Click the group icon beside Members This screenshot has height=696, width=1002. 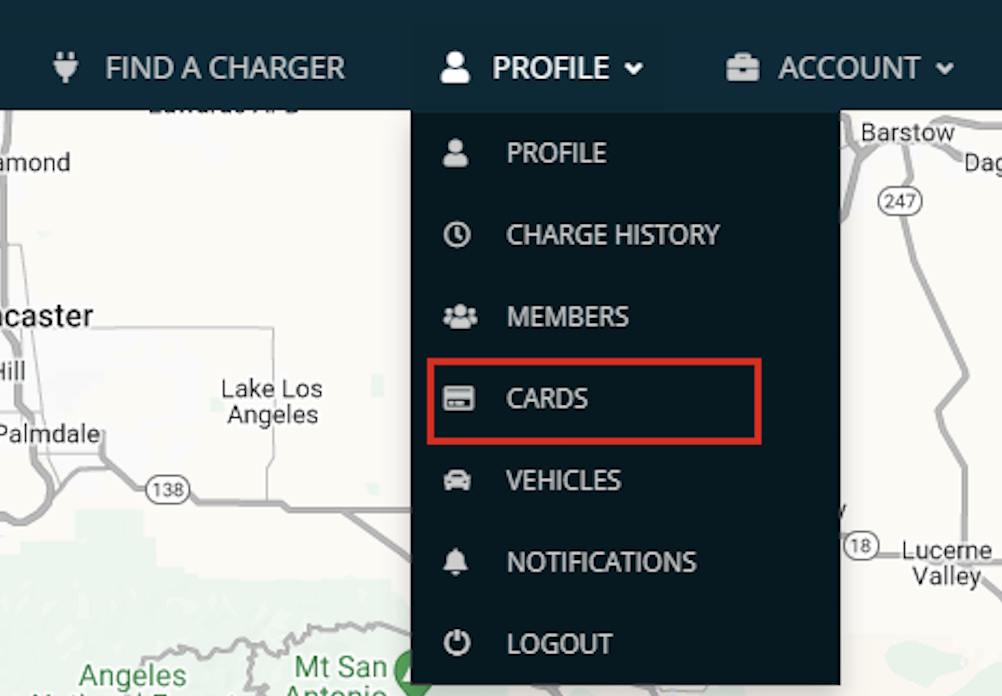(x=459, y=317)
